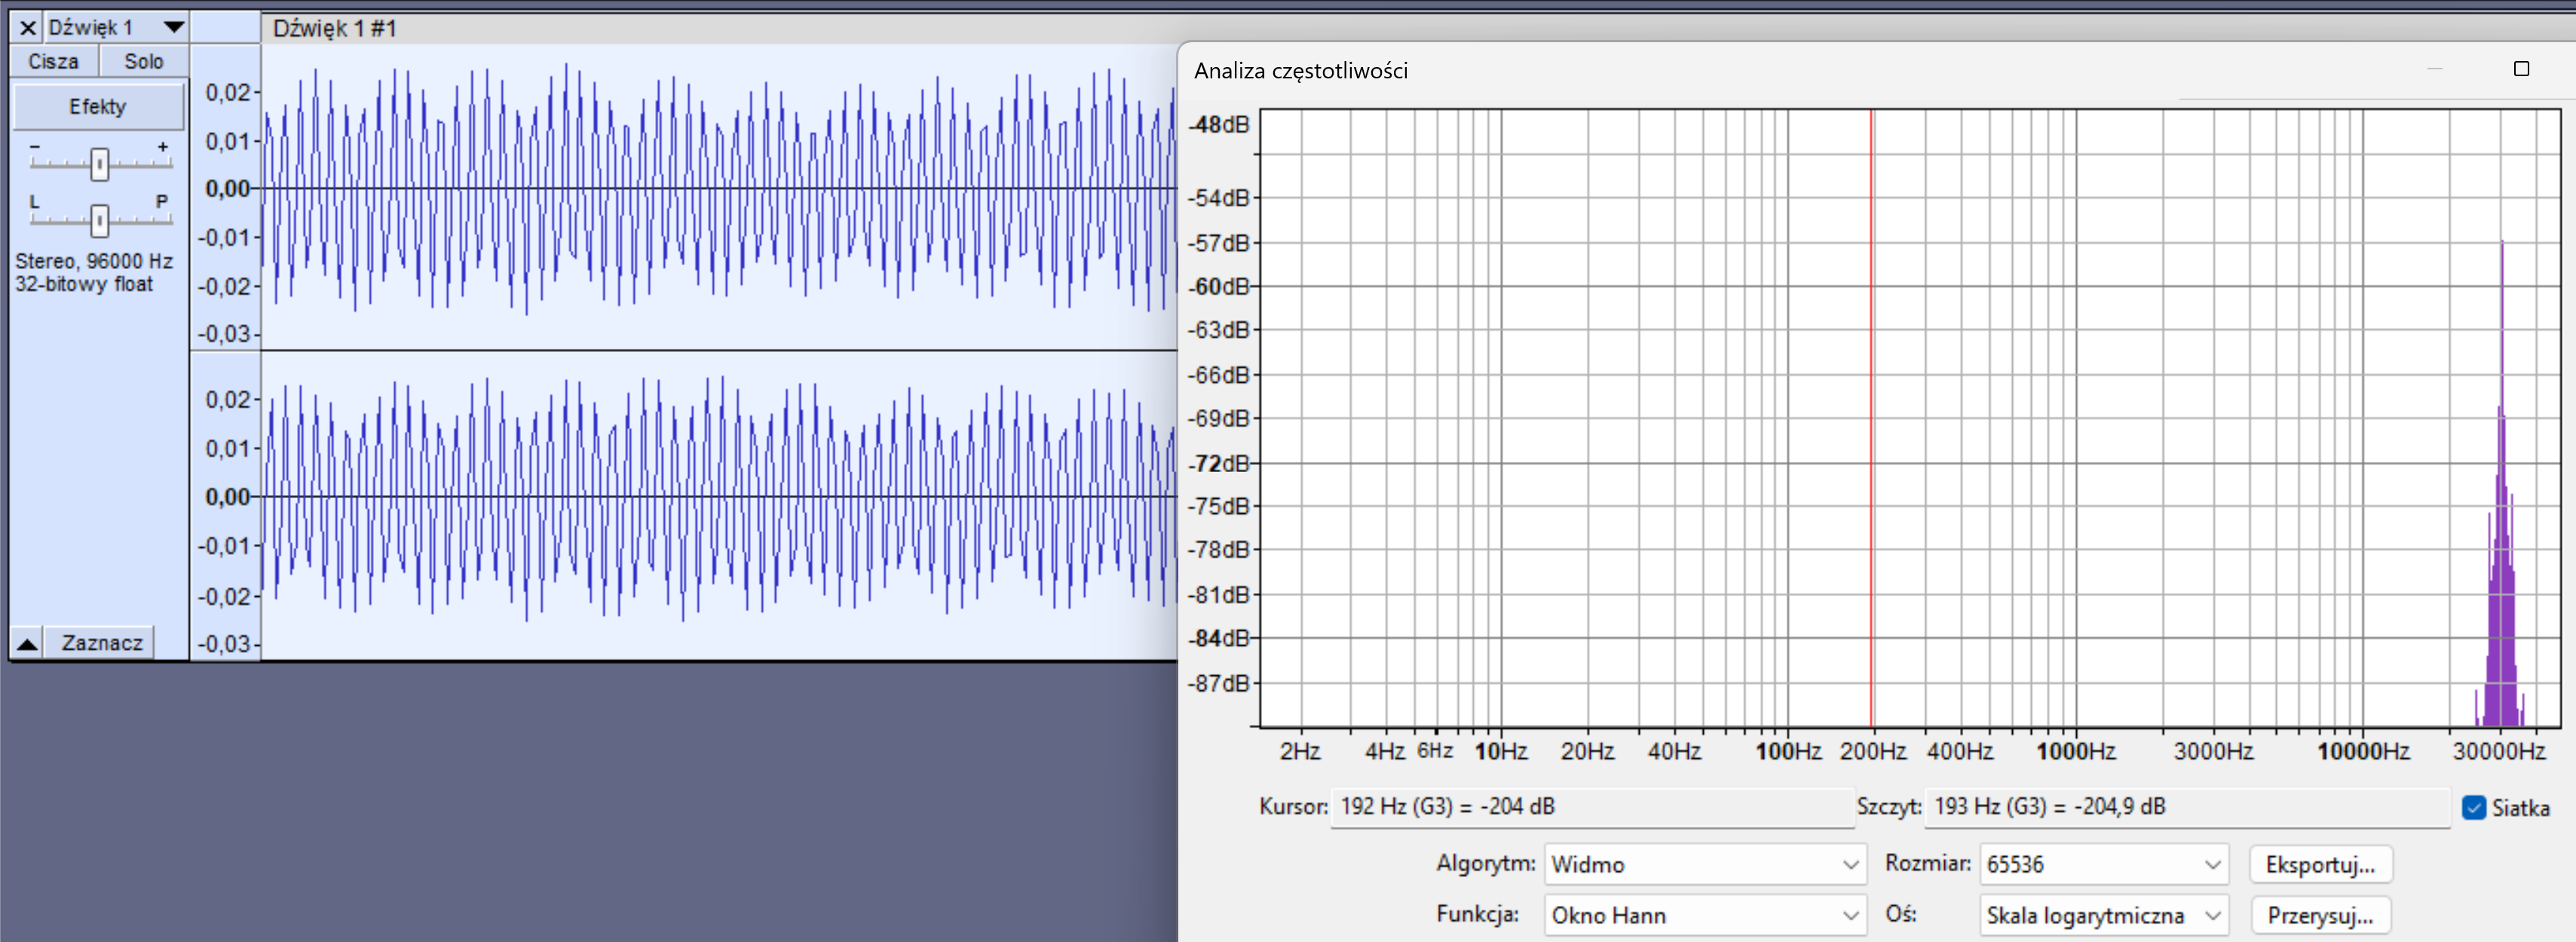Maximize the Analiza częstotliwości window

(x=2521, y=69)
